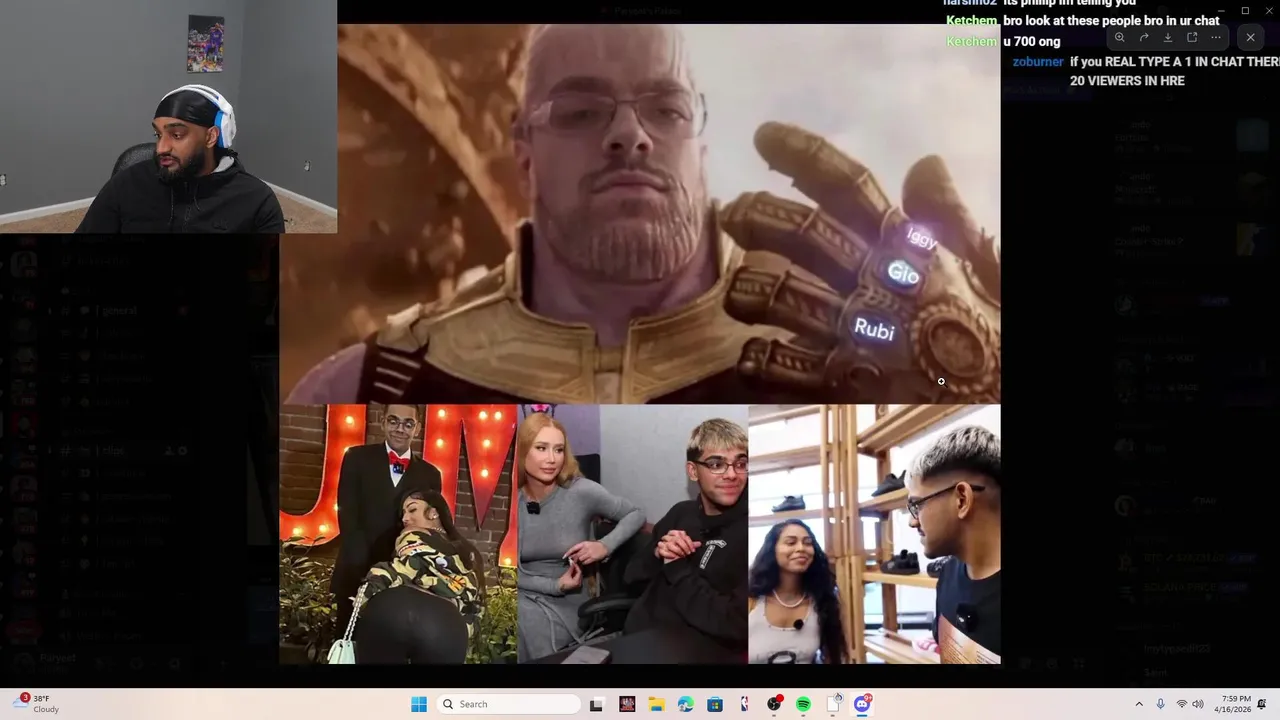The height and width of the screenshot is (720, 1280).
Task: Open the weather widget showing 38°F Cloudy
Action: point(36,704)
